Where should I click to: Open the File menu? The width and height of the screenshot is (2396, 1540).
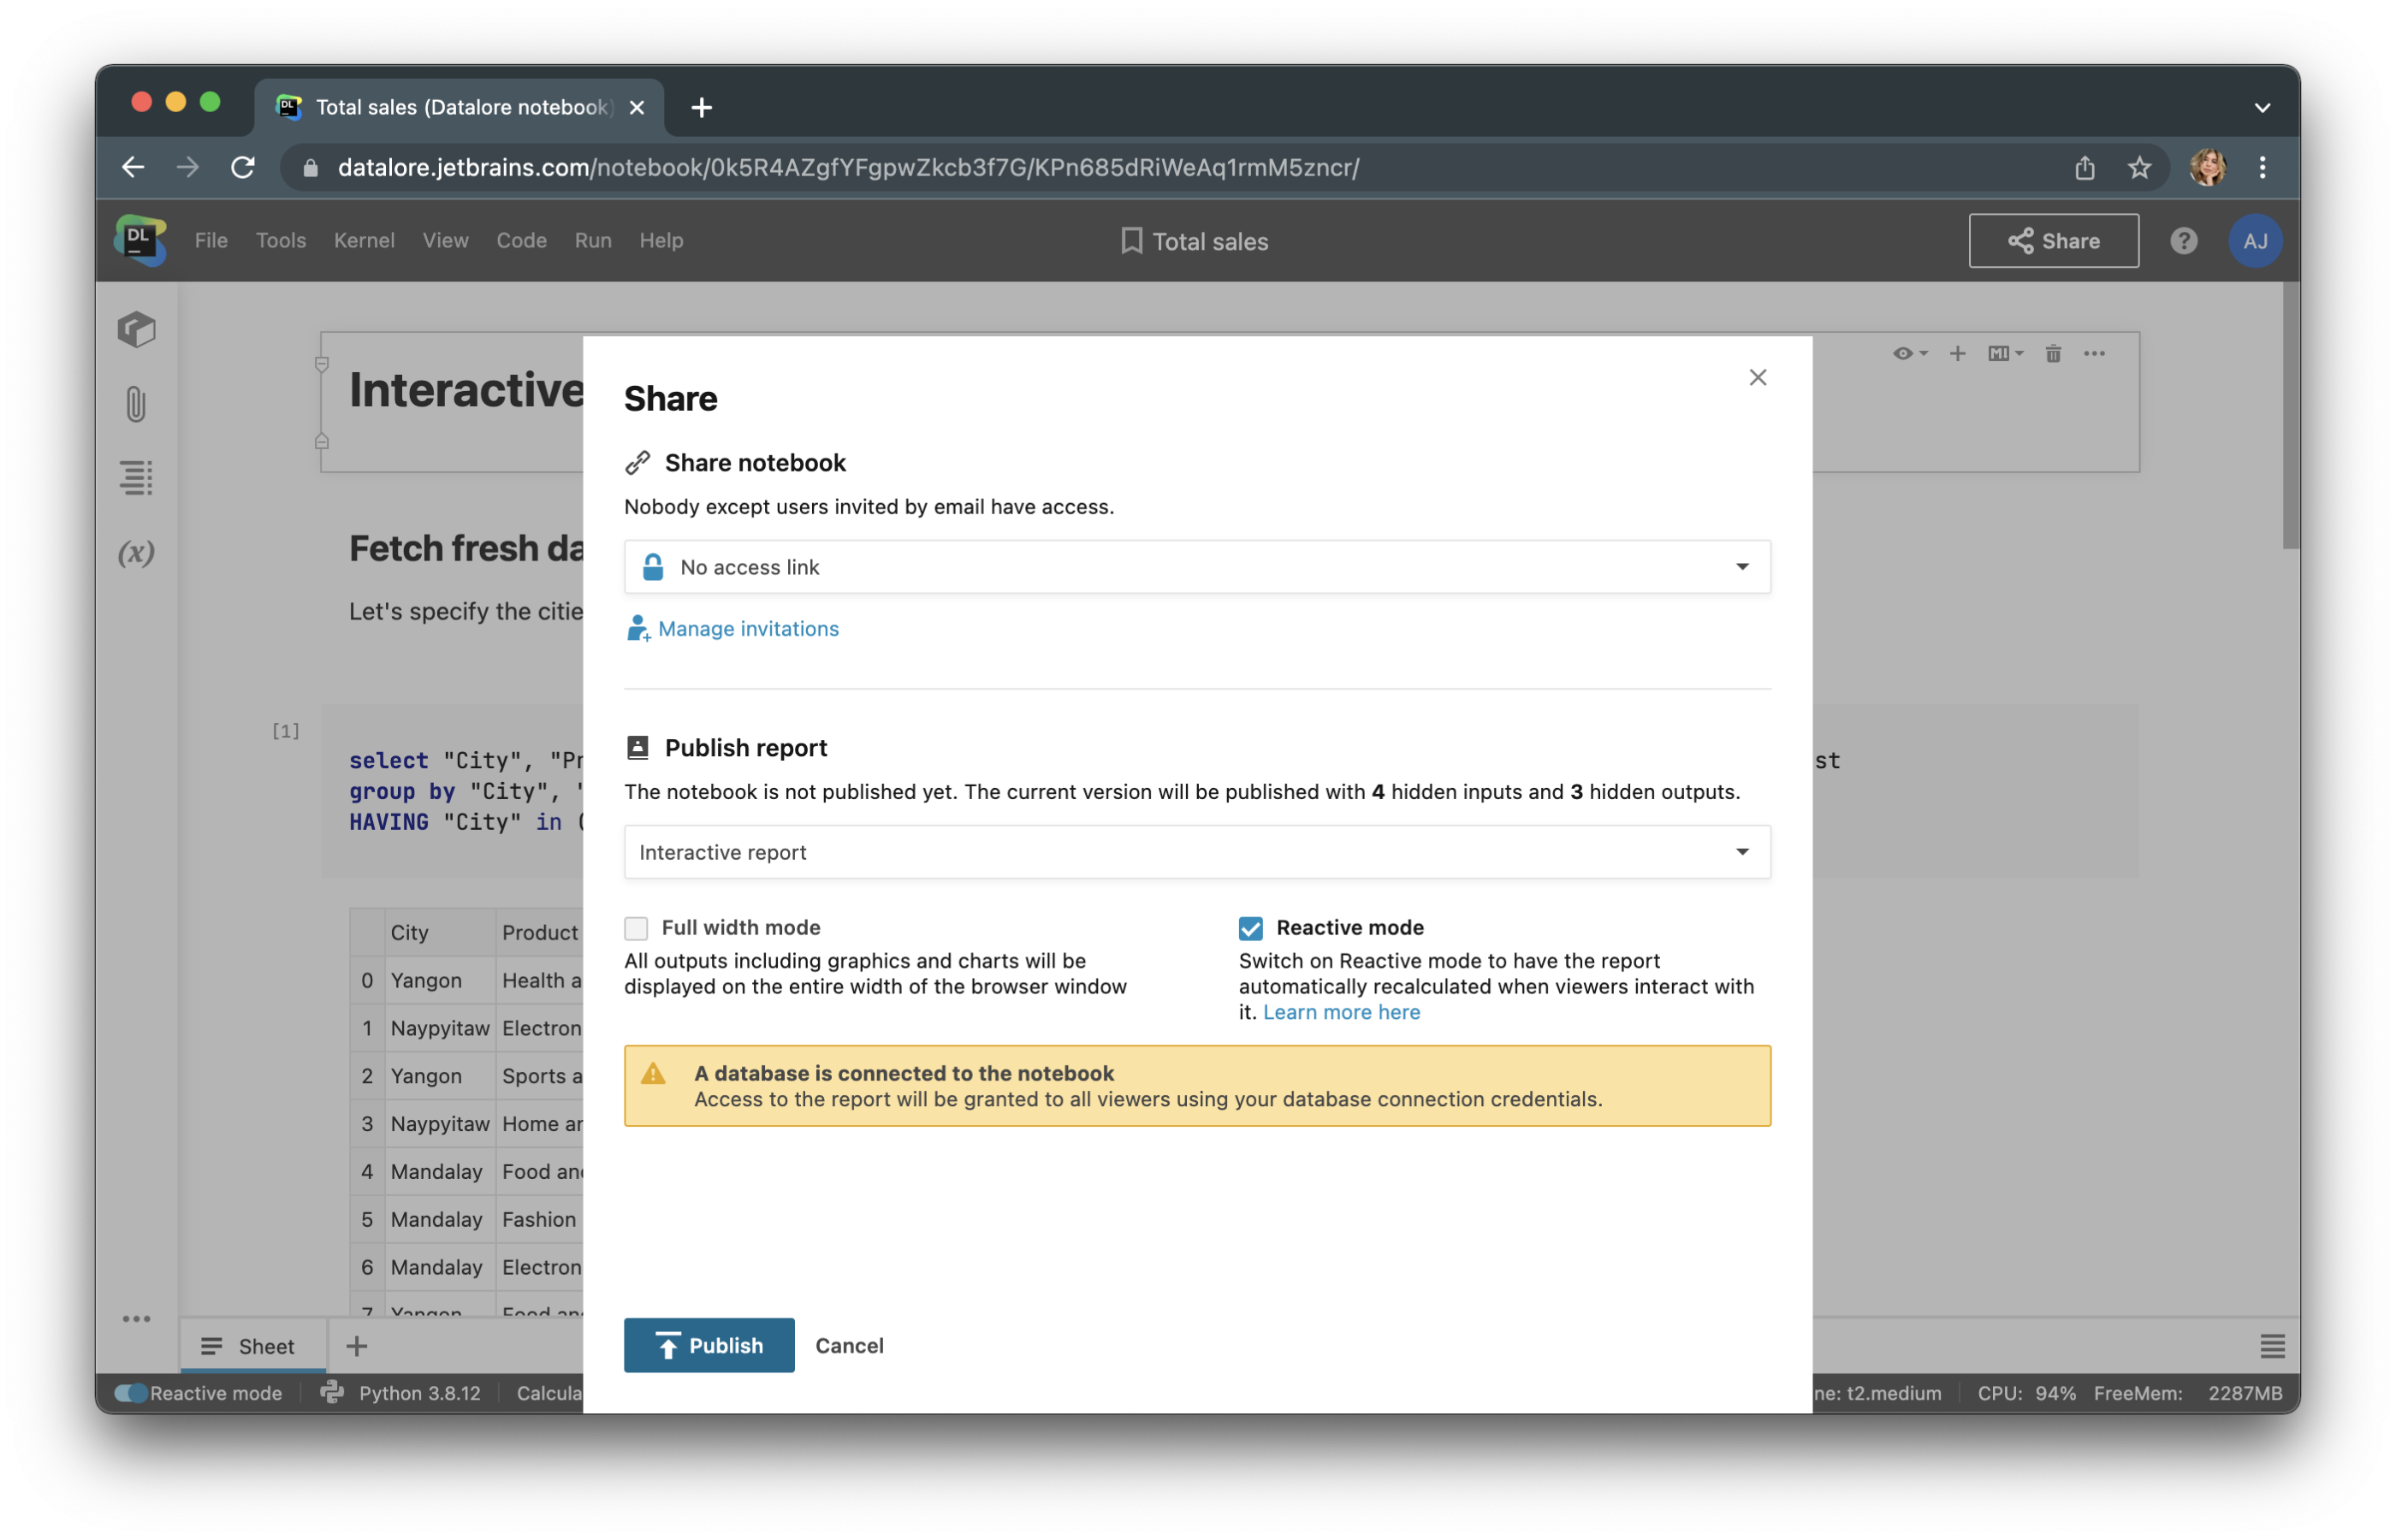(x=211, y=241)
